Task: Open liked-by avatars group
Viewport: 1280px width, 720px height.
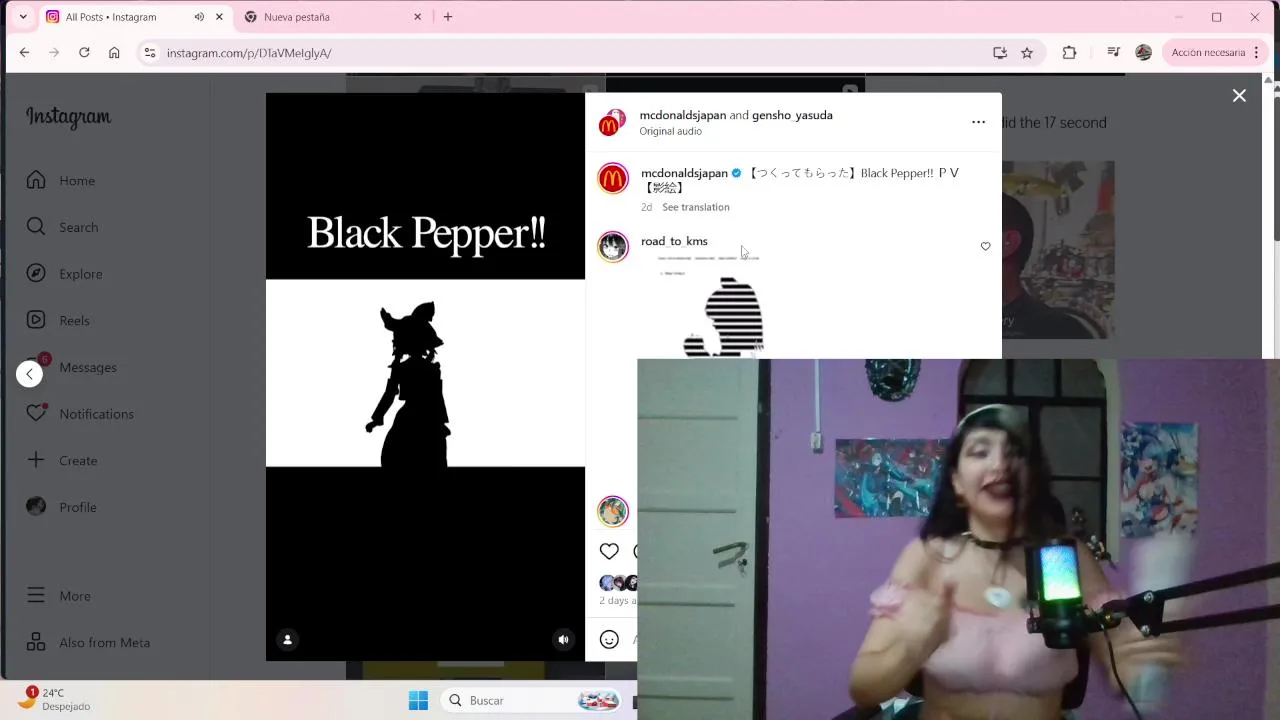Action: [618, 583]
